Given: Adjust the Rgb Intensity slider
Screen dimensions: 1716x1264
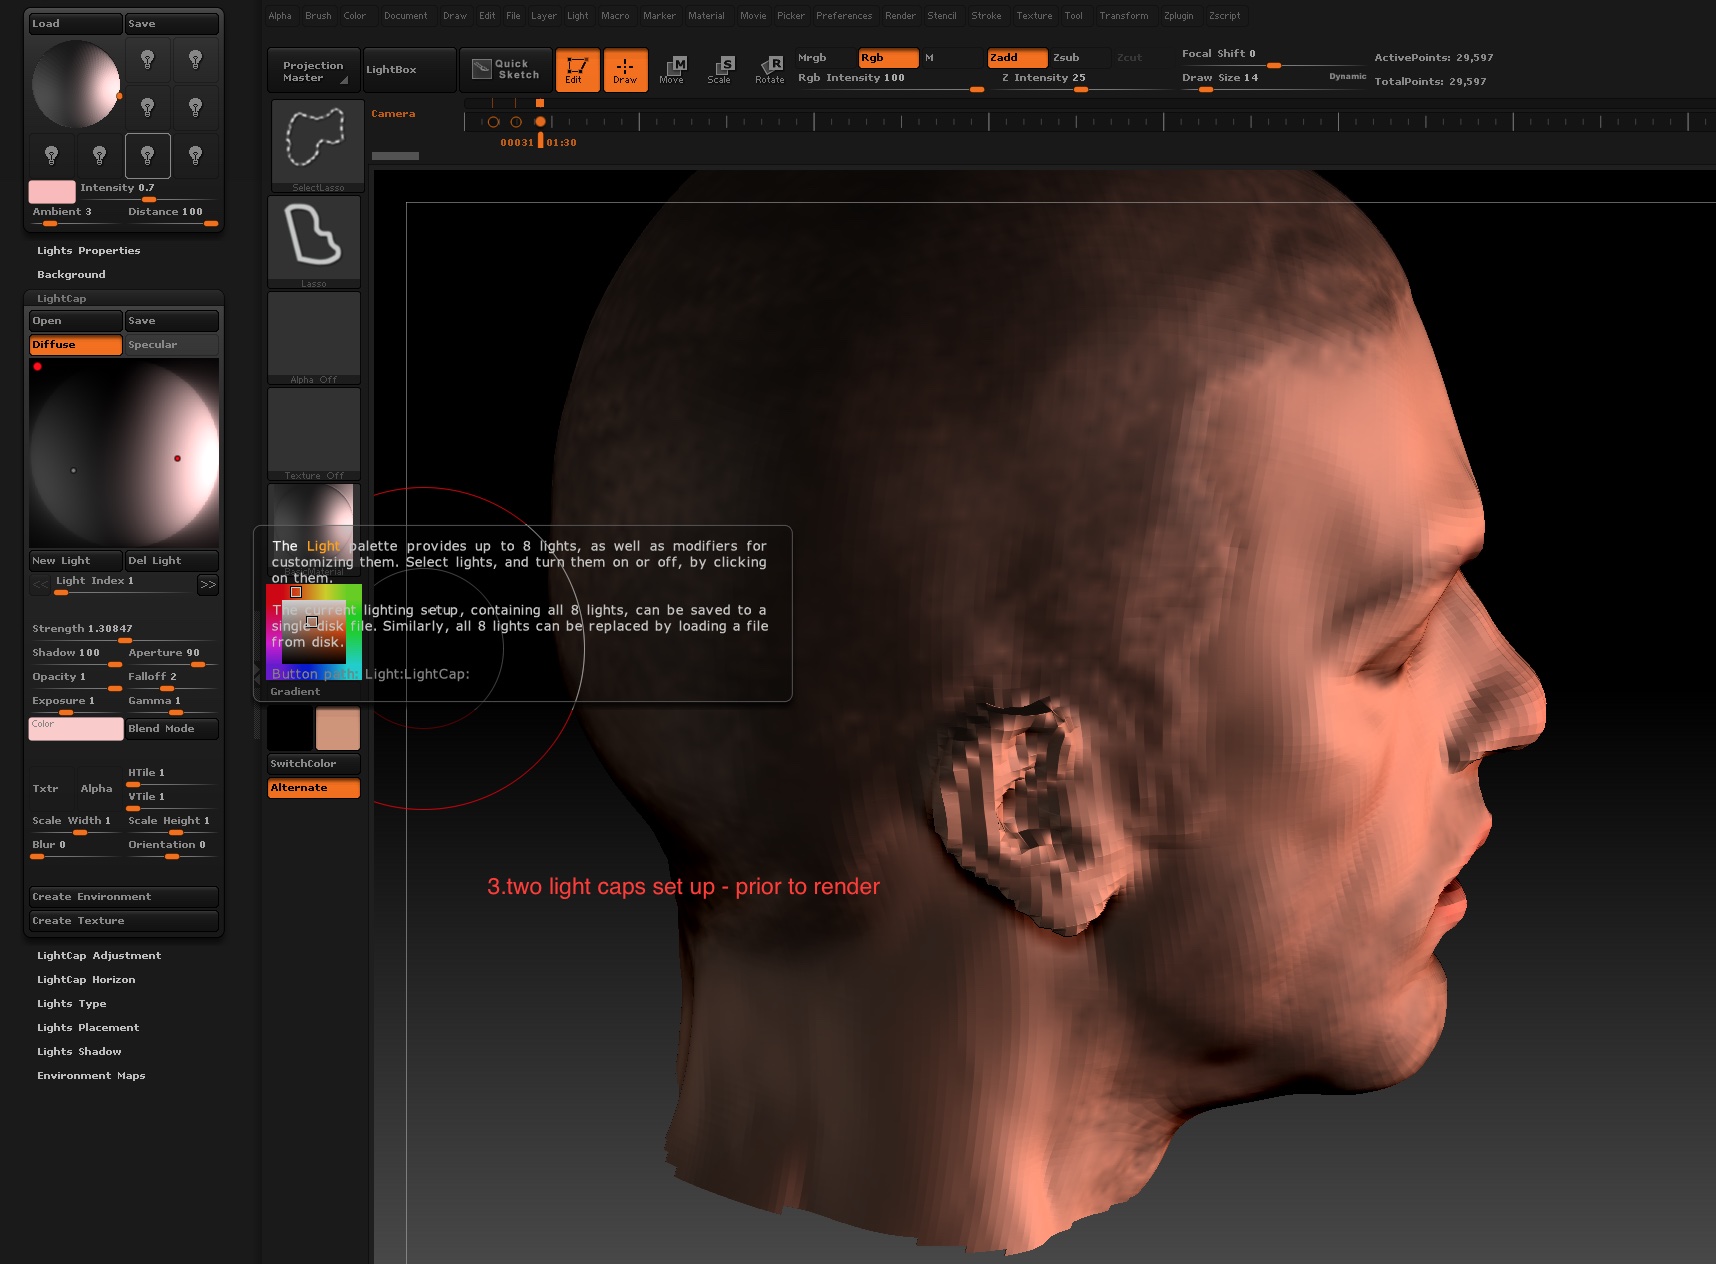Looking at the screenshot, I should tap(891, 81).
